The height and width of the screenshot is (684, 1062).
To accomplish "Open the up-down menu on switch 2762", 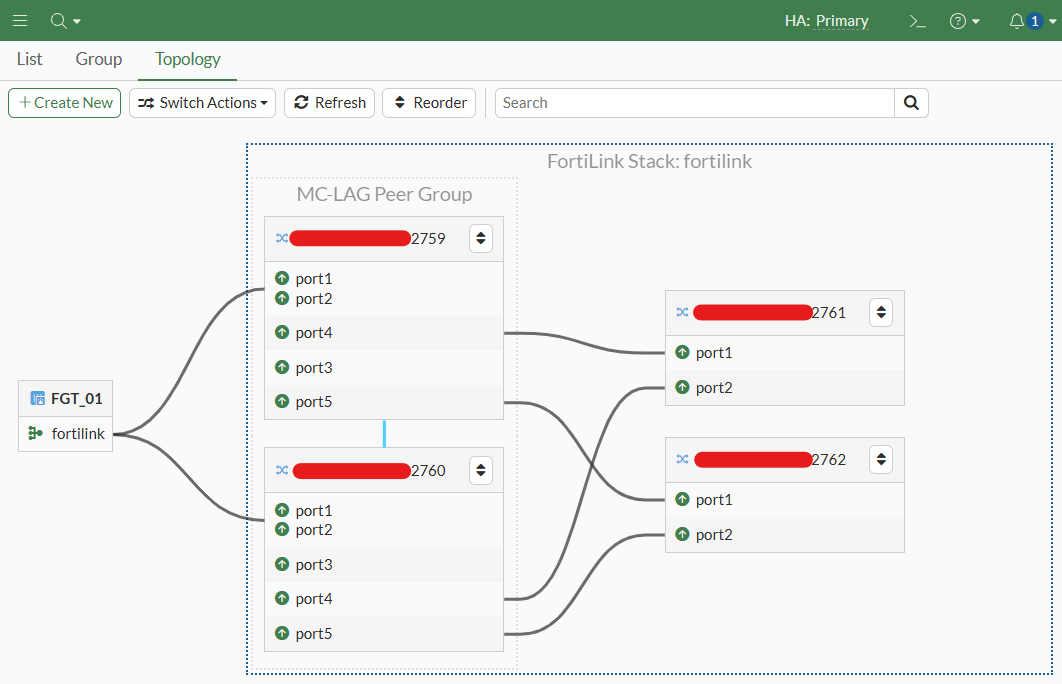I will coord(881,459).
